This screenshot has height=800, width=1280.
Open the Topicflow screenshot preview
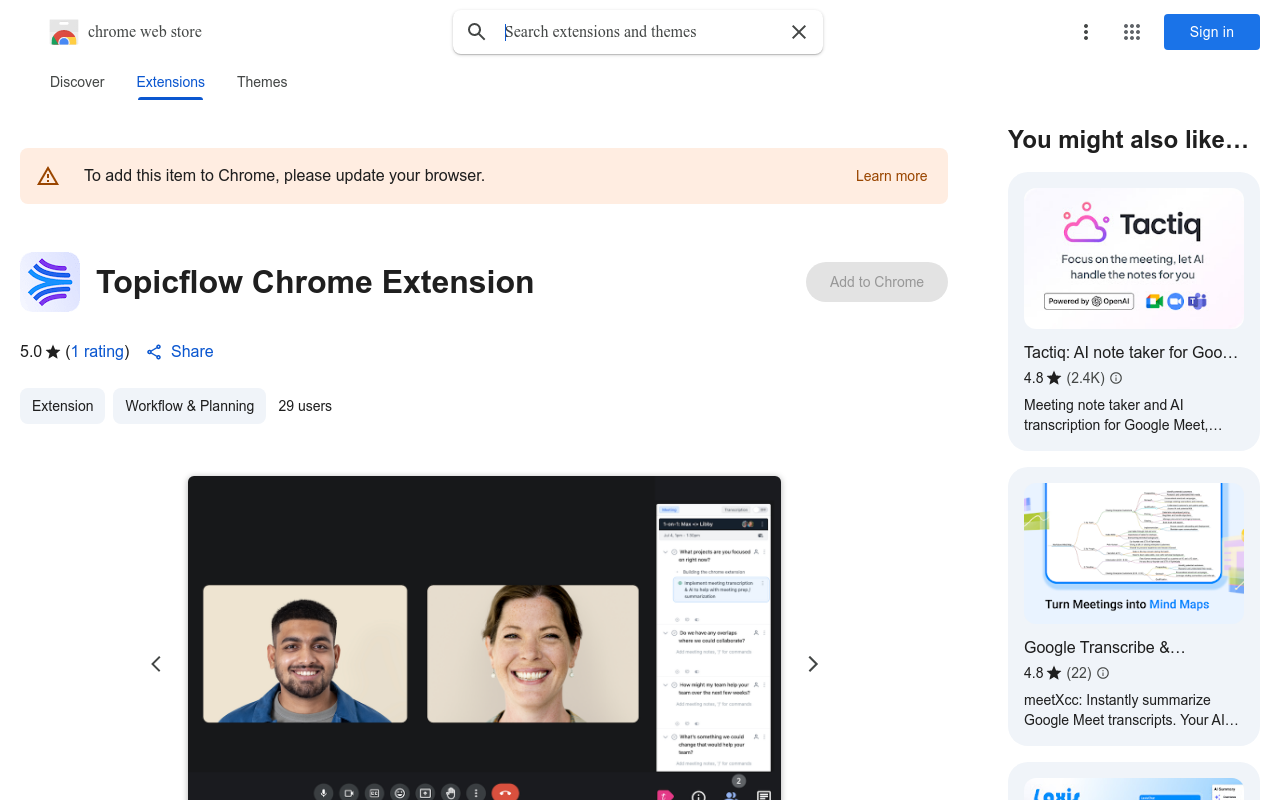[484, 638]
